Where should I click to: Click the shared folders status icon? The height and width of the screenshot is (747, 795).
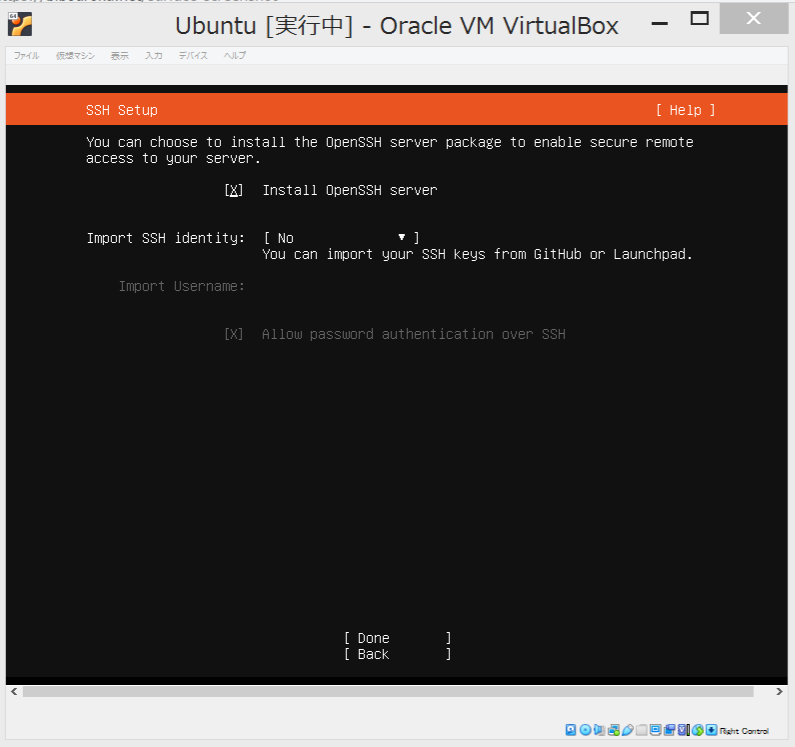pyautogui.click(x=642, y=730)
